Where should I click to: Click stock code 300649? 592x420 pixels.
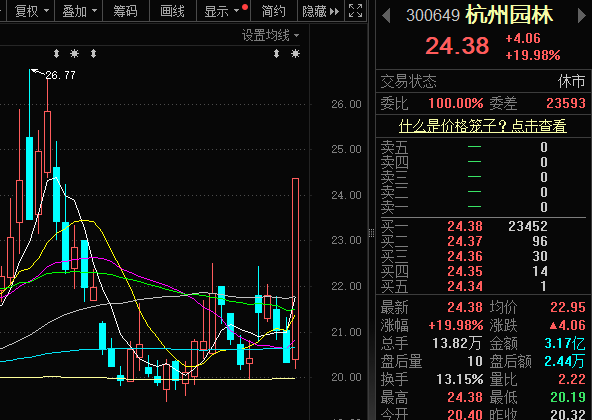(x=433, y=16)
